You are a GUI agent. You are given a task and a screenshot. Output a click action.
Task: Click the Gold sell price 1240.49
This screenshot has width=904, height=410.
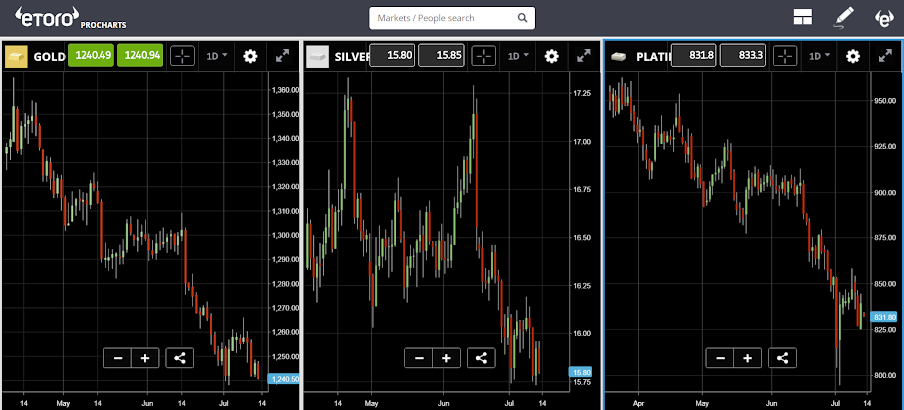[x=91, y=56]
